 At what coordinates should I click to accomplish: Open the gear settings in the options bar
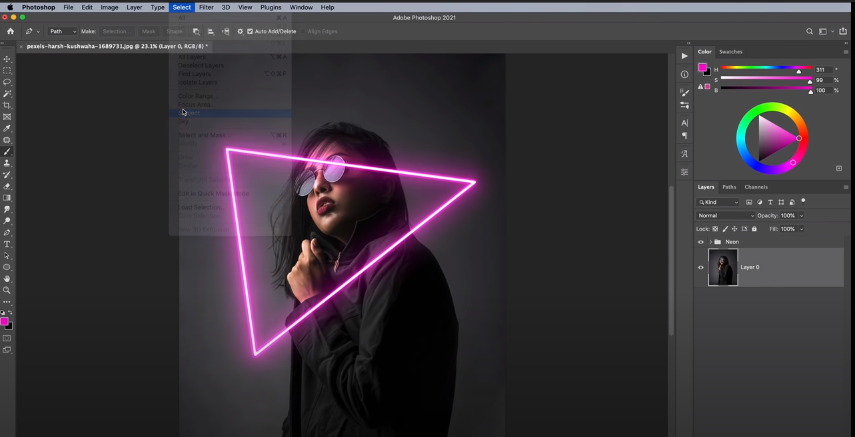pyautogui.click(x=240, y=31)
